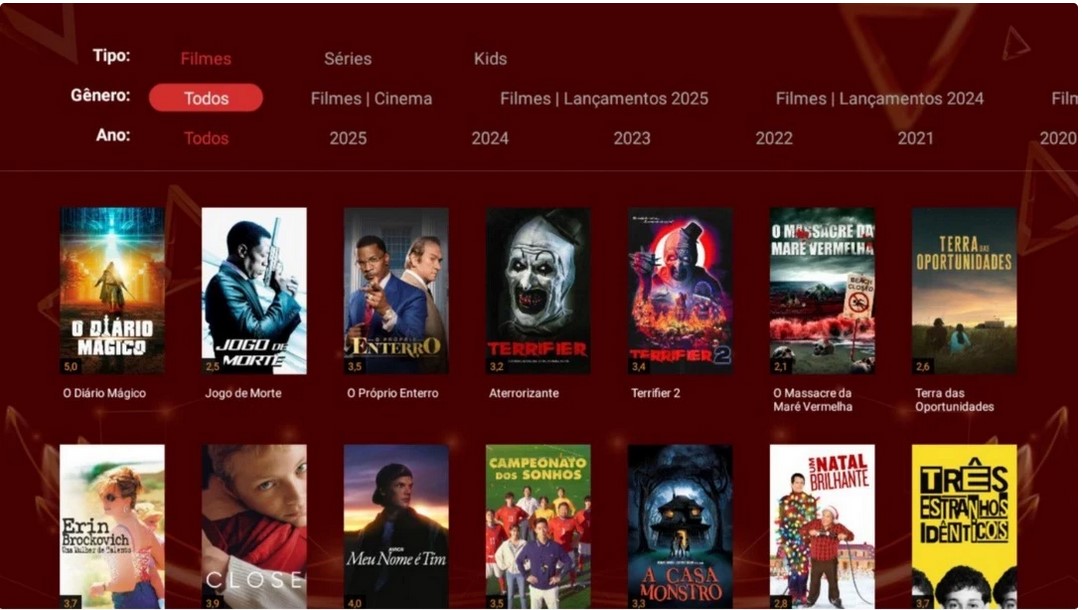Screen dimensions: 1082x610
Task: Open the Terrifier 2 poster
Action: coord(680,290)
